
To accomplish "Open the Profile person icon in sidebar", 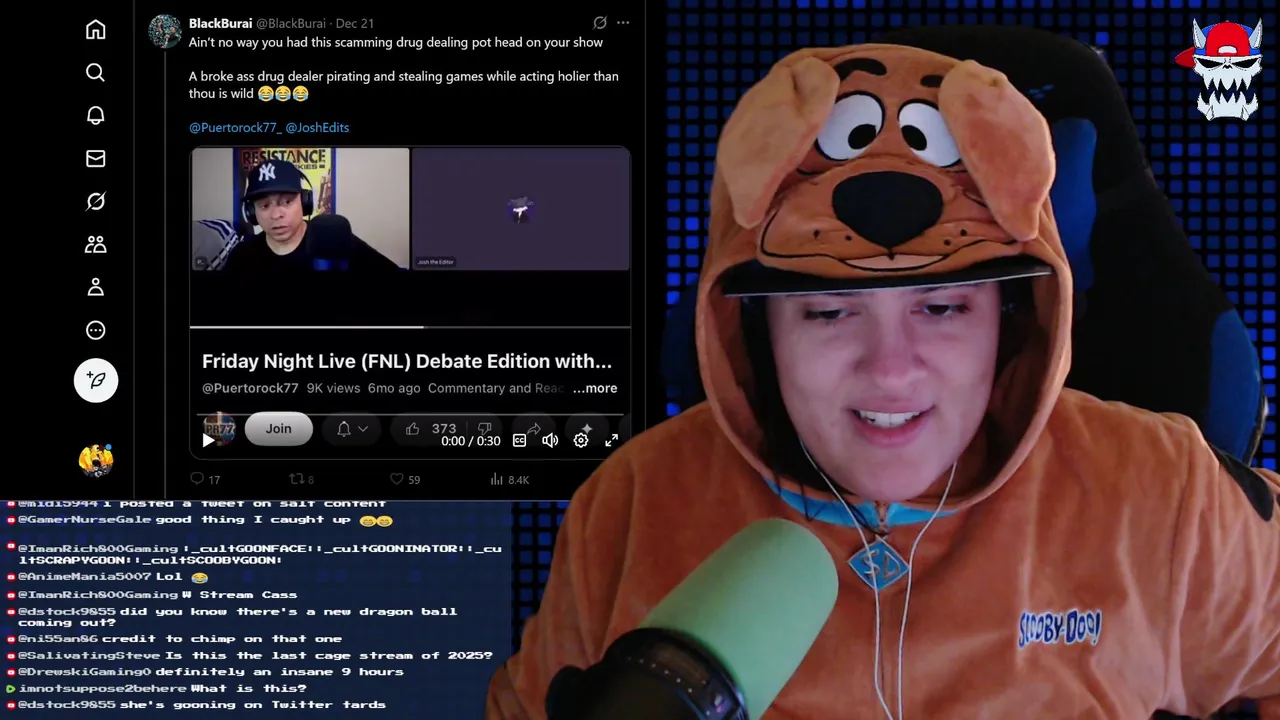I will (x=95, y=287).
